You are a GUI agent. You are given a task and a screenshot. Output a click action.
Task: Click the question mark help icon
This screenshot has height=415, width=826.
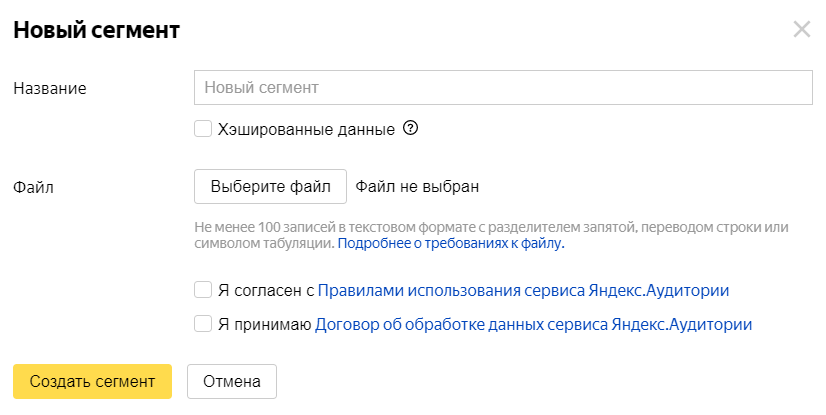410,128
